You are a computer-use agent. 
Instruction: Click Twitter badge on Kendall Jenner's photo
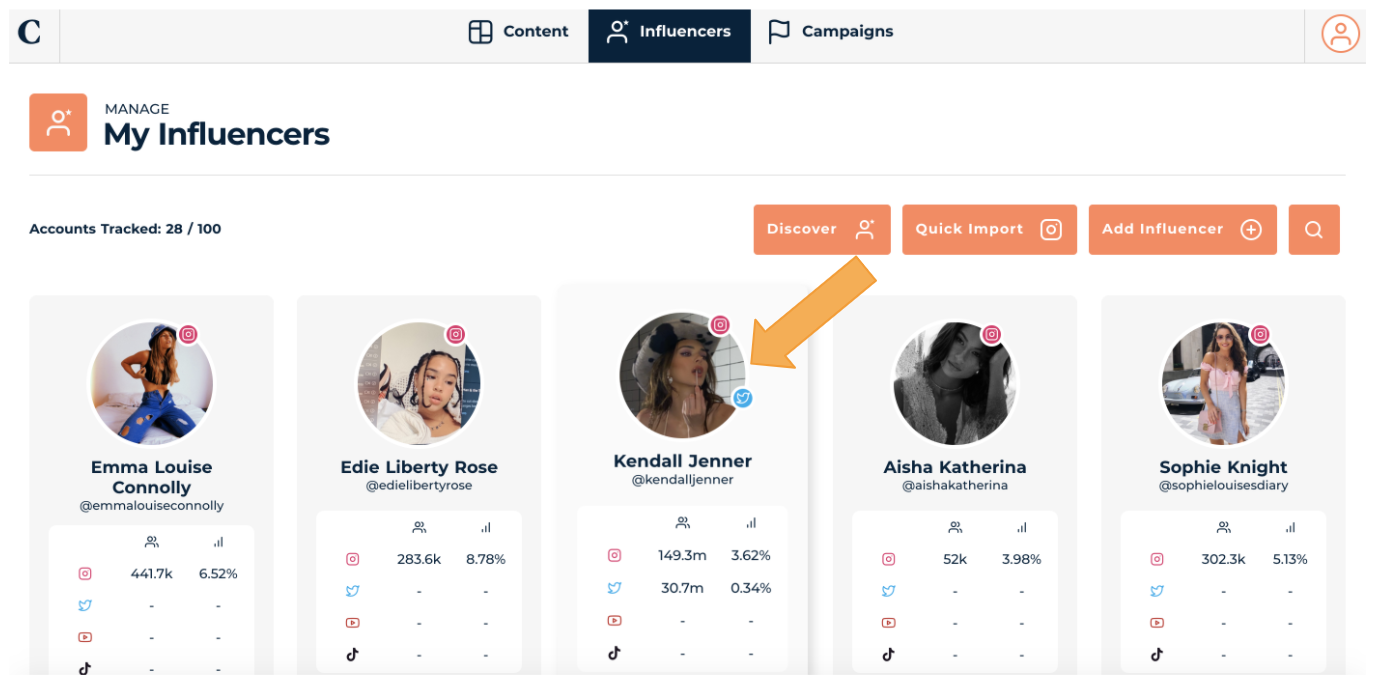[742, 398]
